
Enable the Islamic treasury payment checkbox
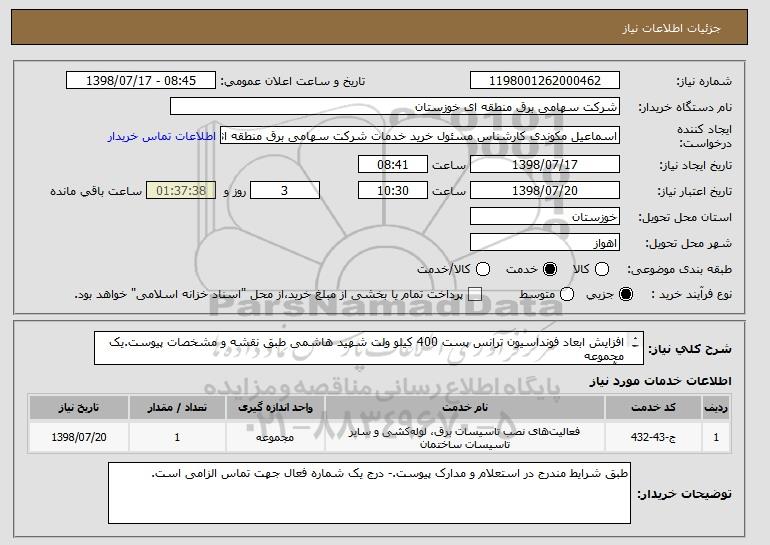pos(475,294)
